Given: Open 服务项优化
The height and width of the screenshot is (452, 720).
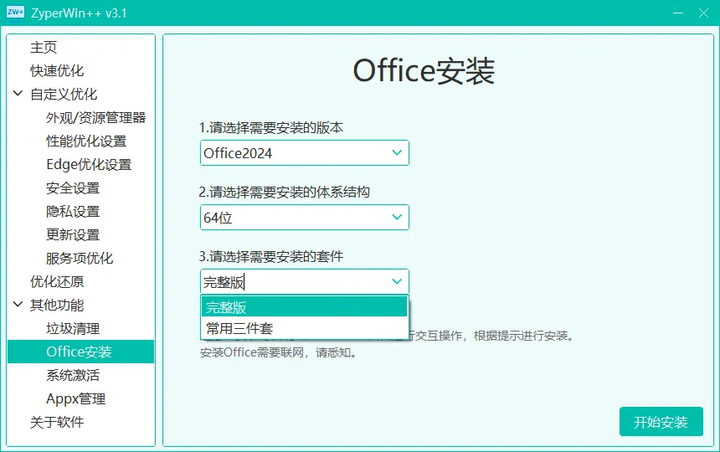Looking at the screenshot, I should (79, 258).
